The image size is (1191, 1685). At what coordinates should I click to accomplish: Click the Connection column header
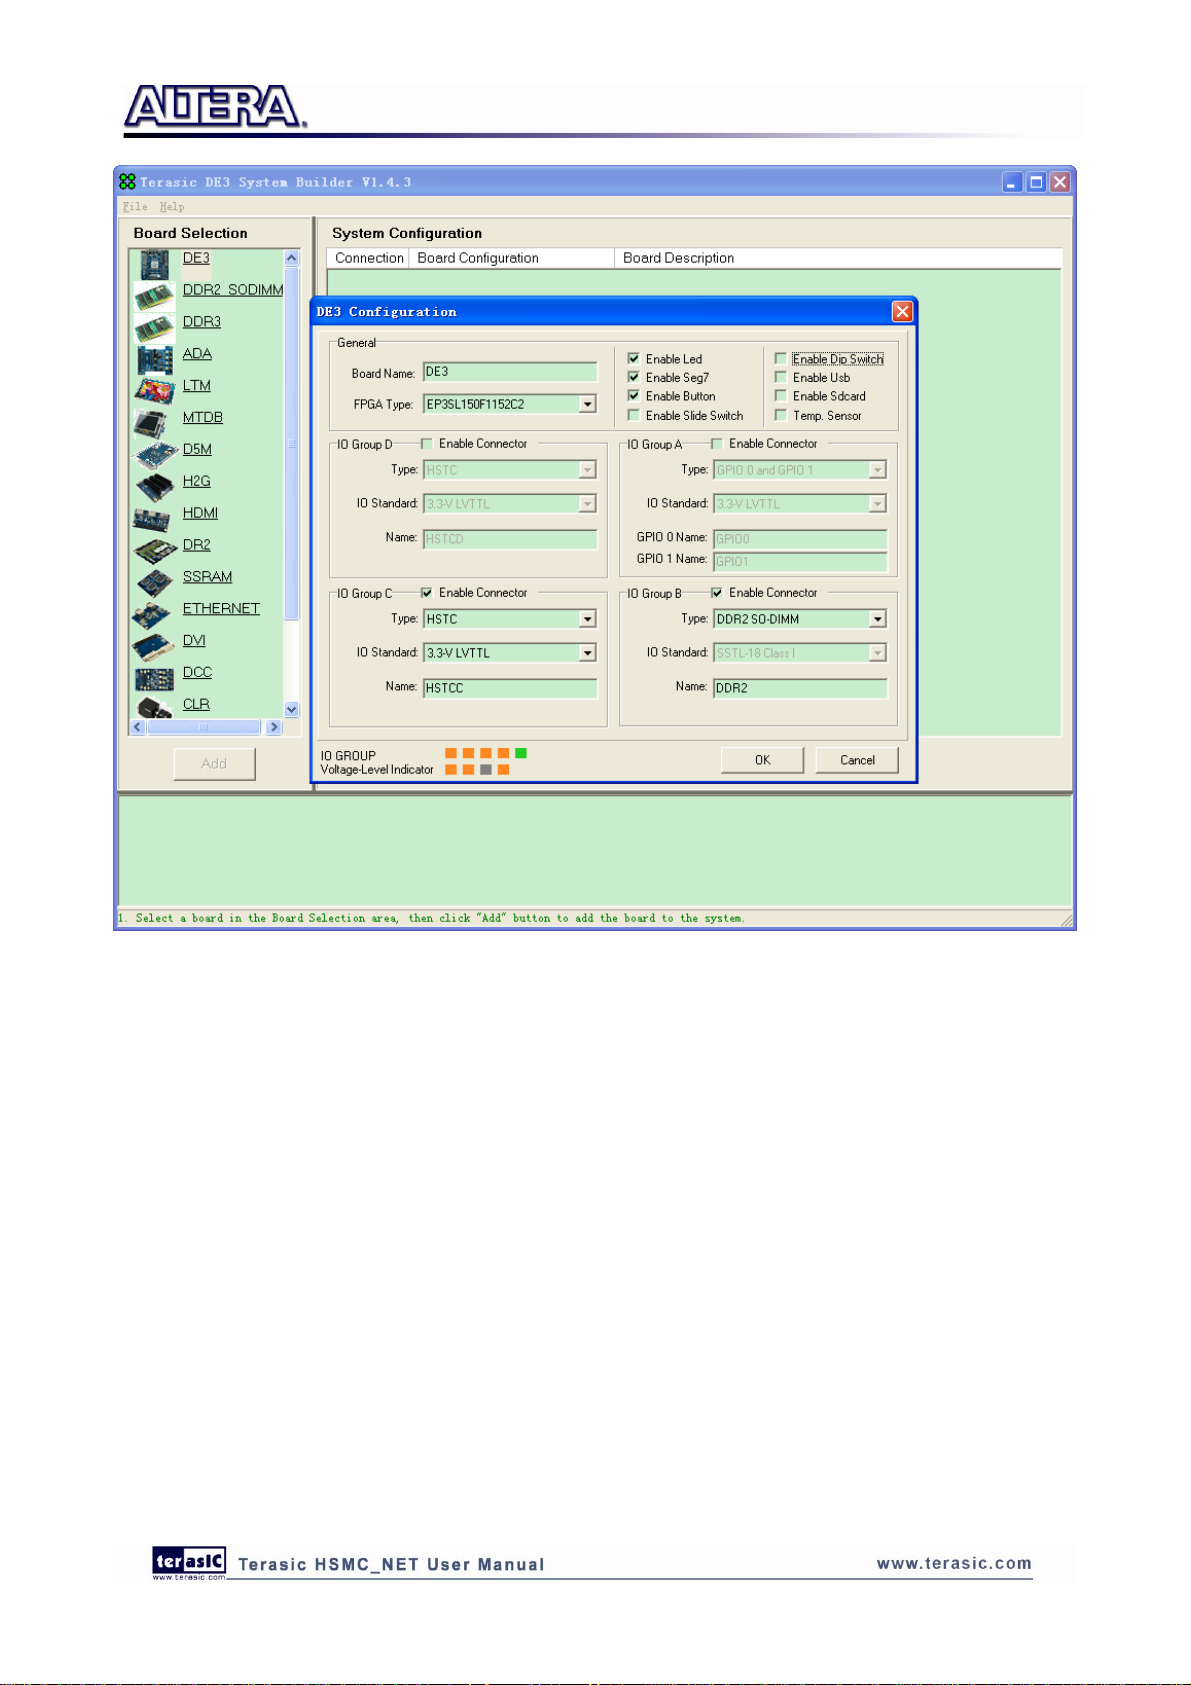point(368,258)
